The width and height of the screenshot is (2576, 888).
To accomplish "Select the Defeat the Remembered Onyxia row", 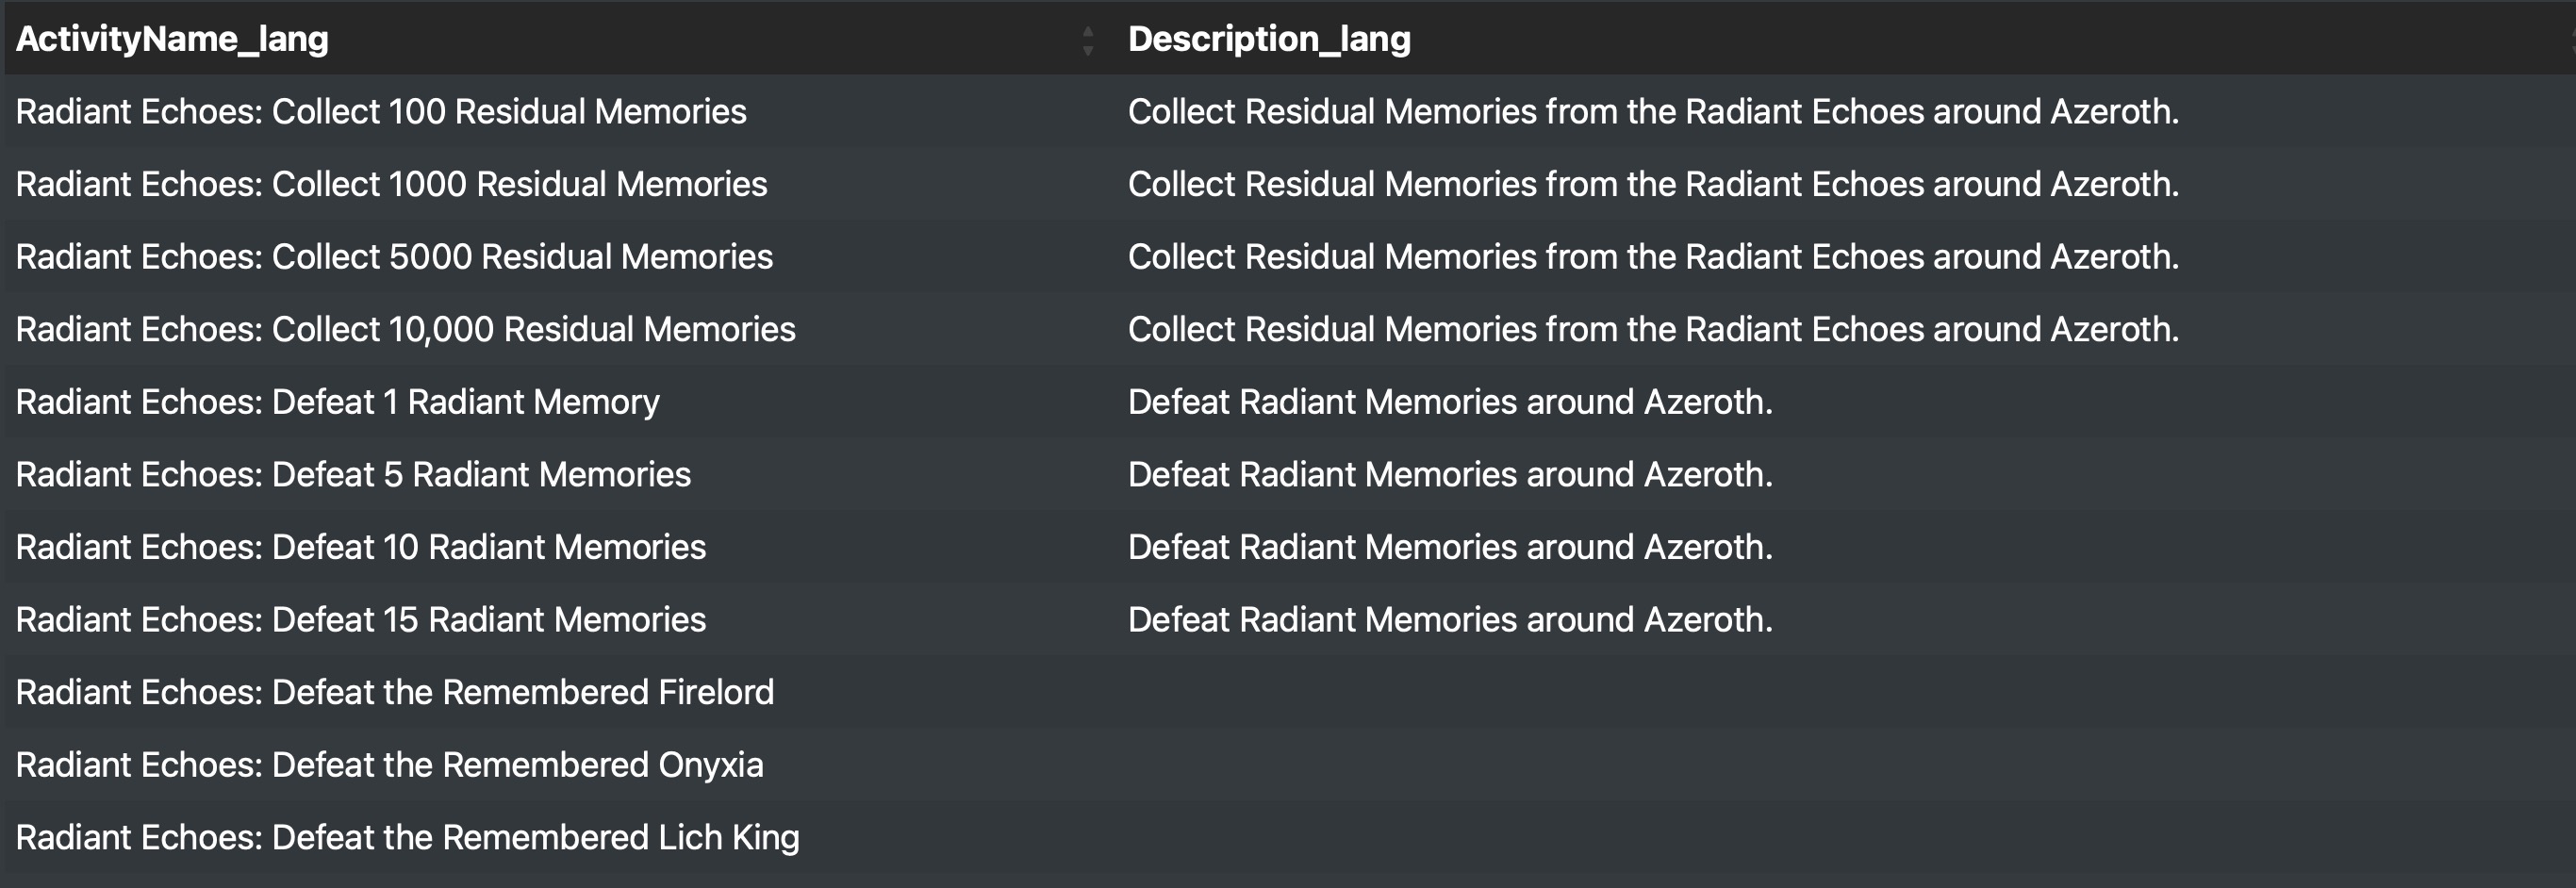I will (1290, 765).
